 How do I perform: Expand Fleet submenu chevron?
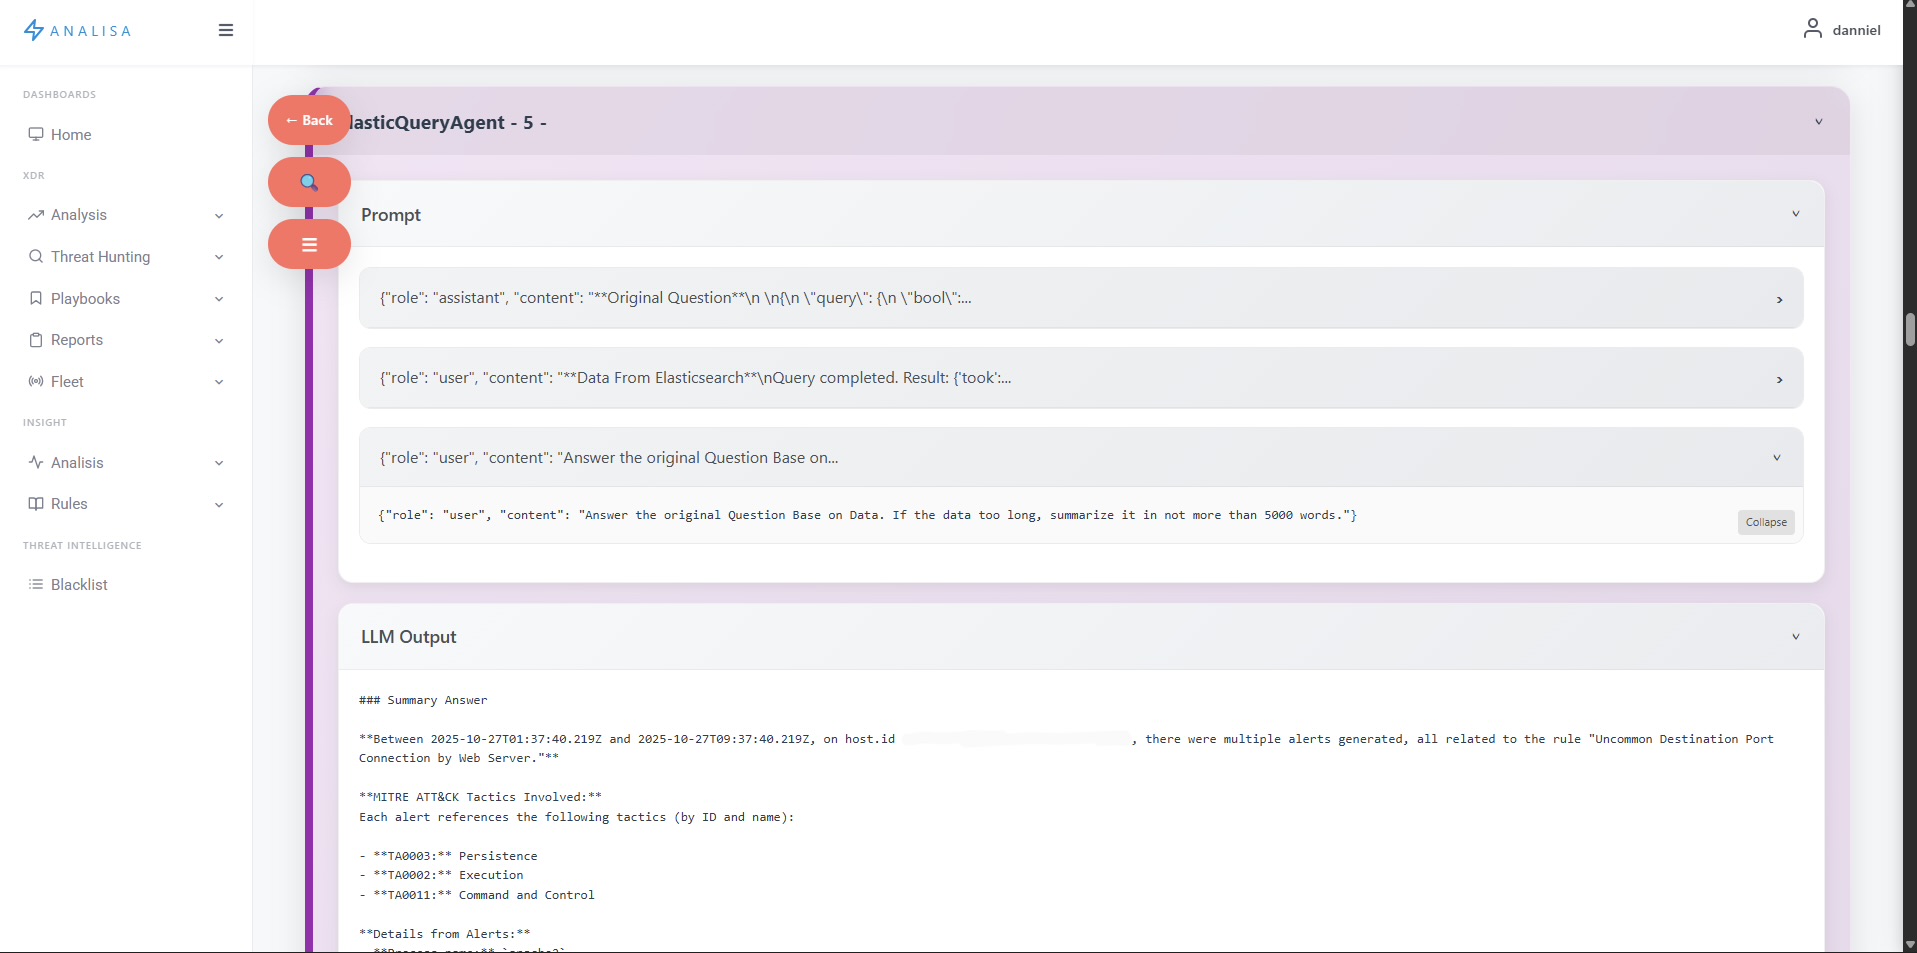point(219,382)
